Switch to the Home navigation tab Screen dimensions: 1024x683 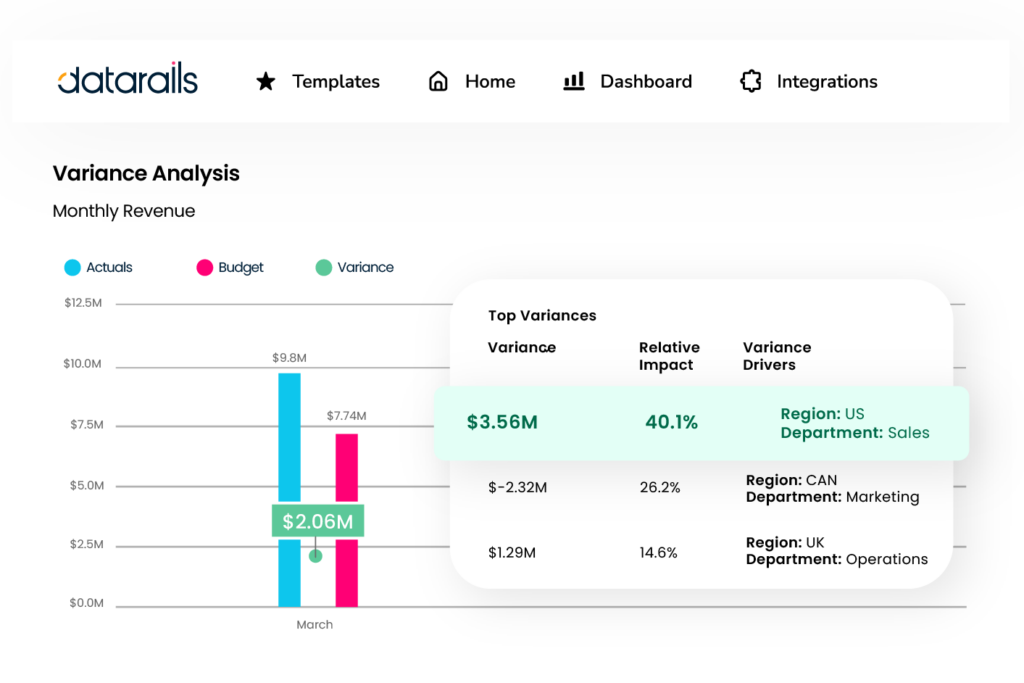pos(488,81)
